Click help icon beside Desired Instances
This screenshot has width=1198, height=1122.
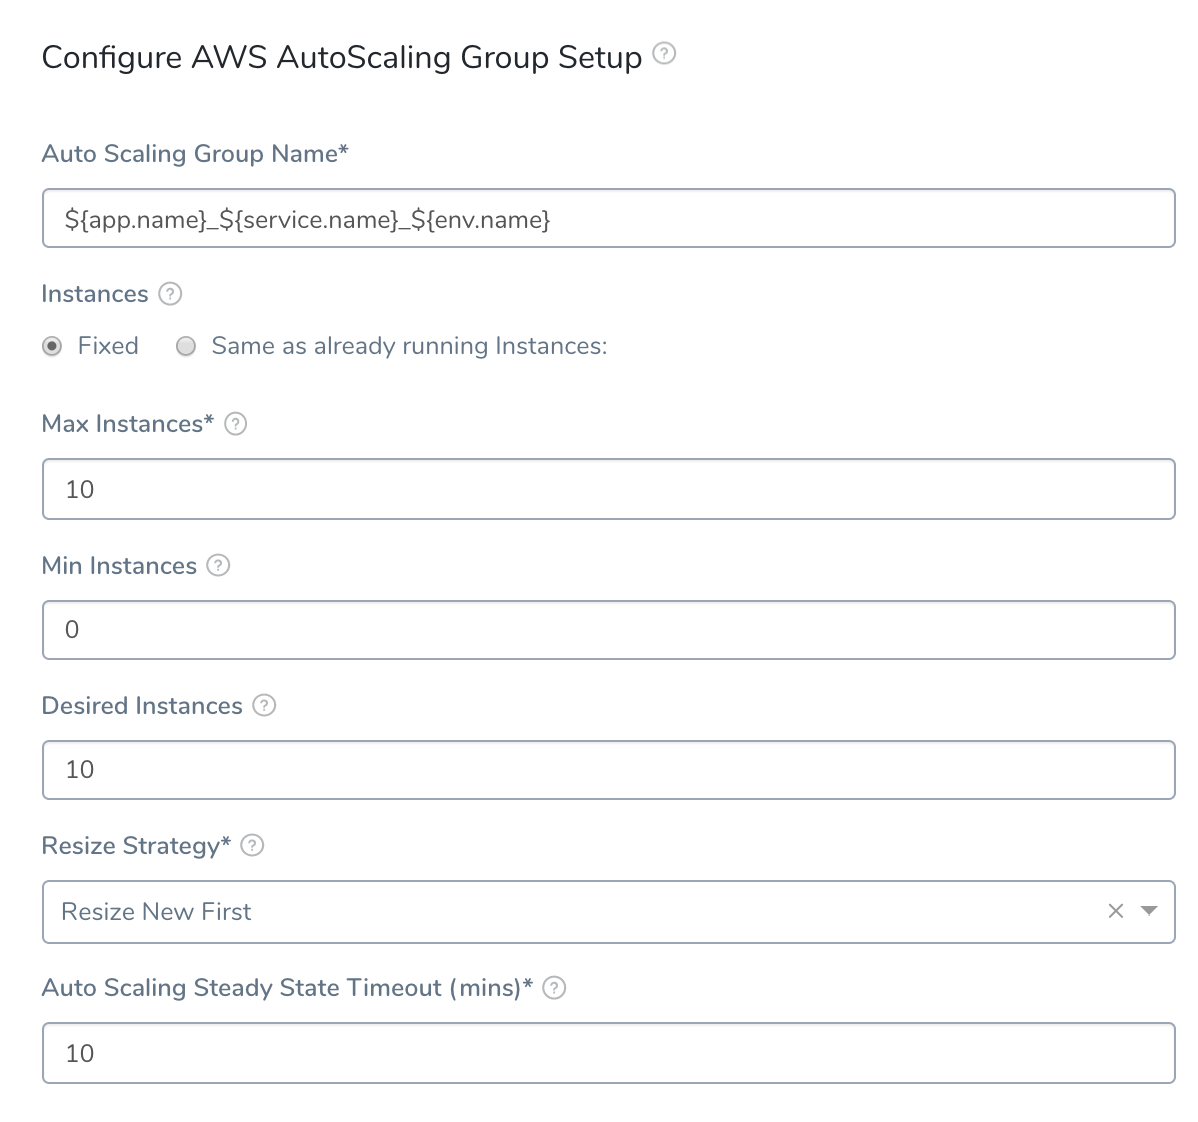coord(264,706)
